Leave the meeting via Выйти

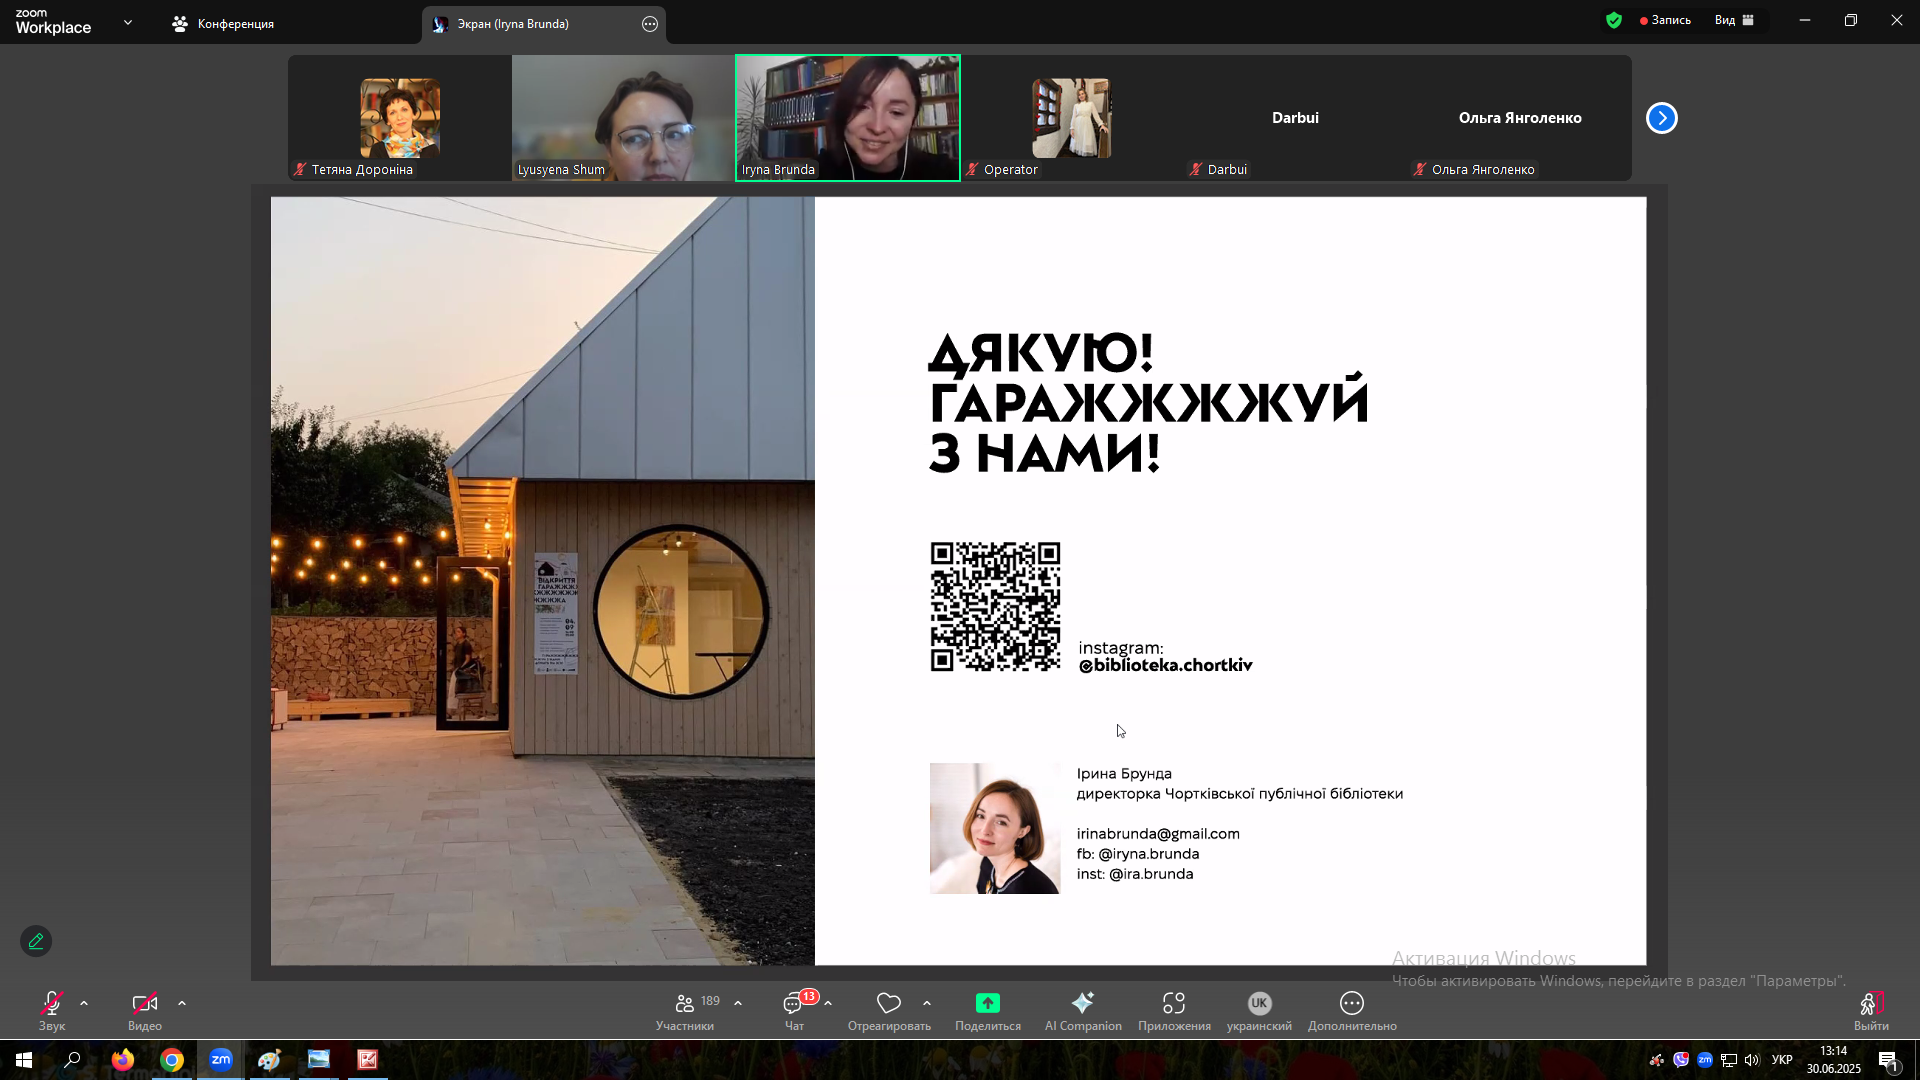coord(1871,1011)
